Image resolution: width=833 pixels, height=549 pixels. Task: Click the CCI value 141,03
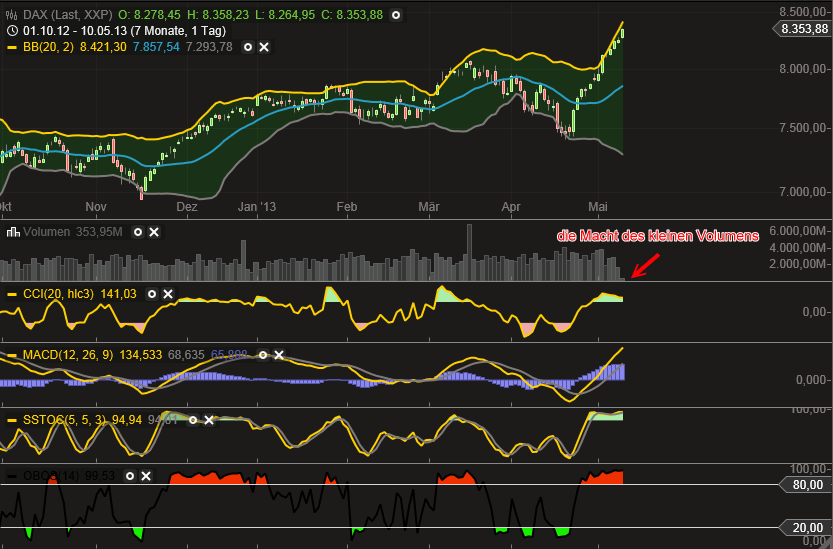click(118, 294)
